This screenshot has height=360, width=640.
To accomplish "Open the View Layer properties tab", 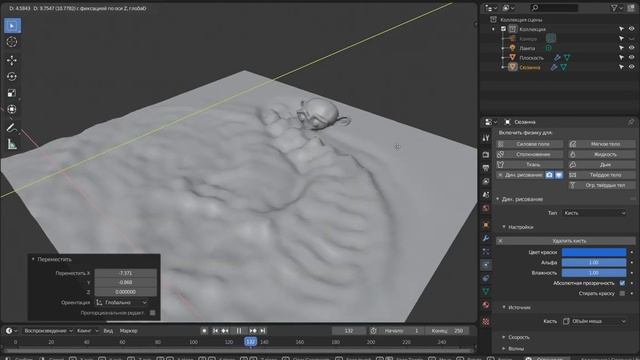I will pos(486,181).
